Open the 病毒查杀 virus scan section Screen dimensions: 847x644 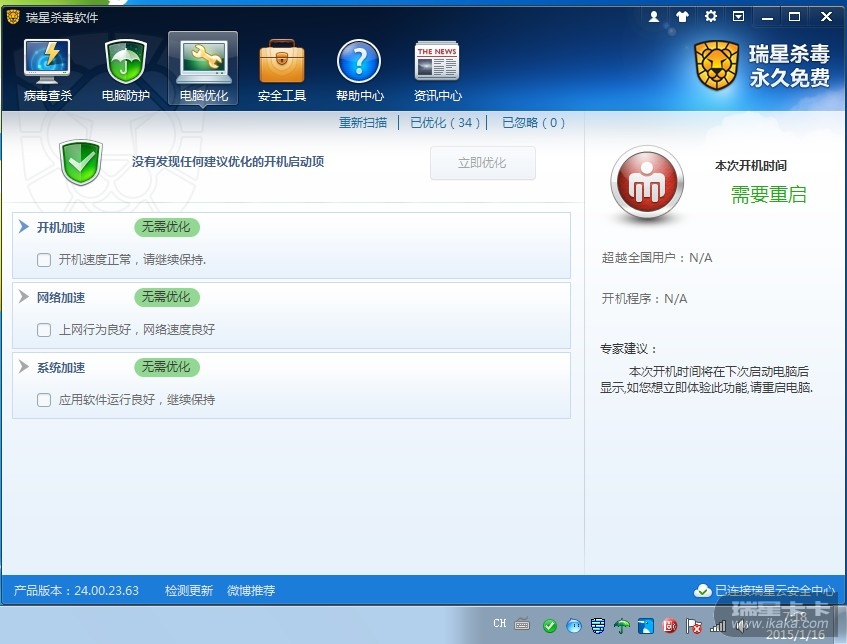tap(47, 70)
